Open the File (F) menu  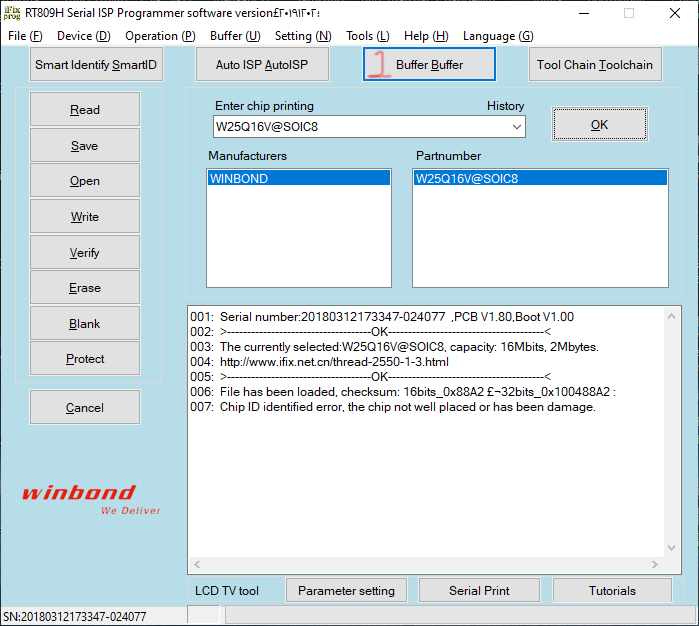[25, 36]
